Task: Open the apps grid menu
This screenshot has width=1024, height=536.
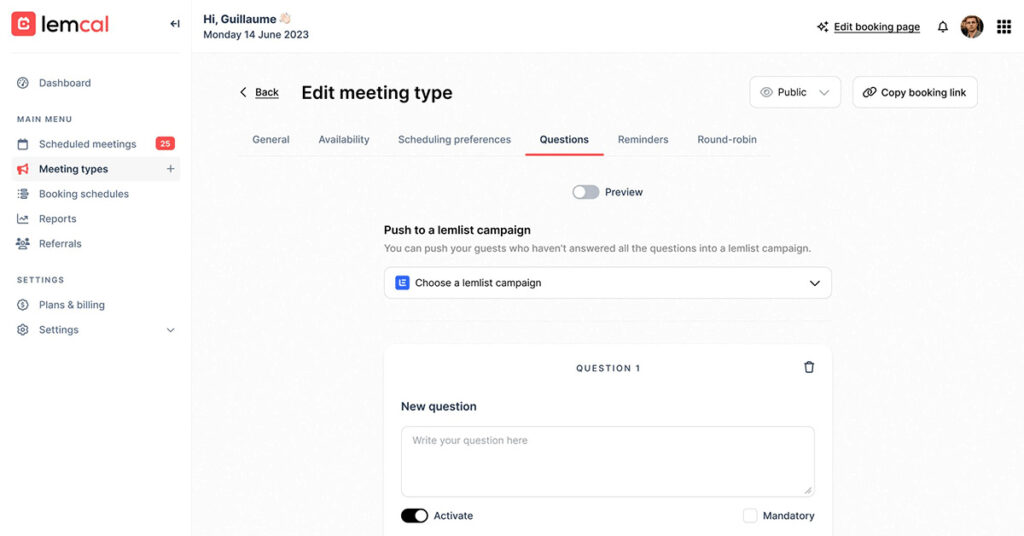Action: 1004,27
